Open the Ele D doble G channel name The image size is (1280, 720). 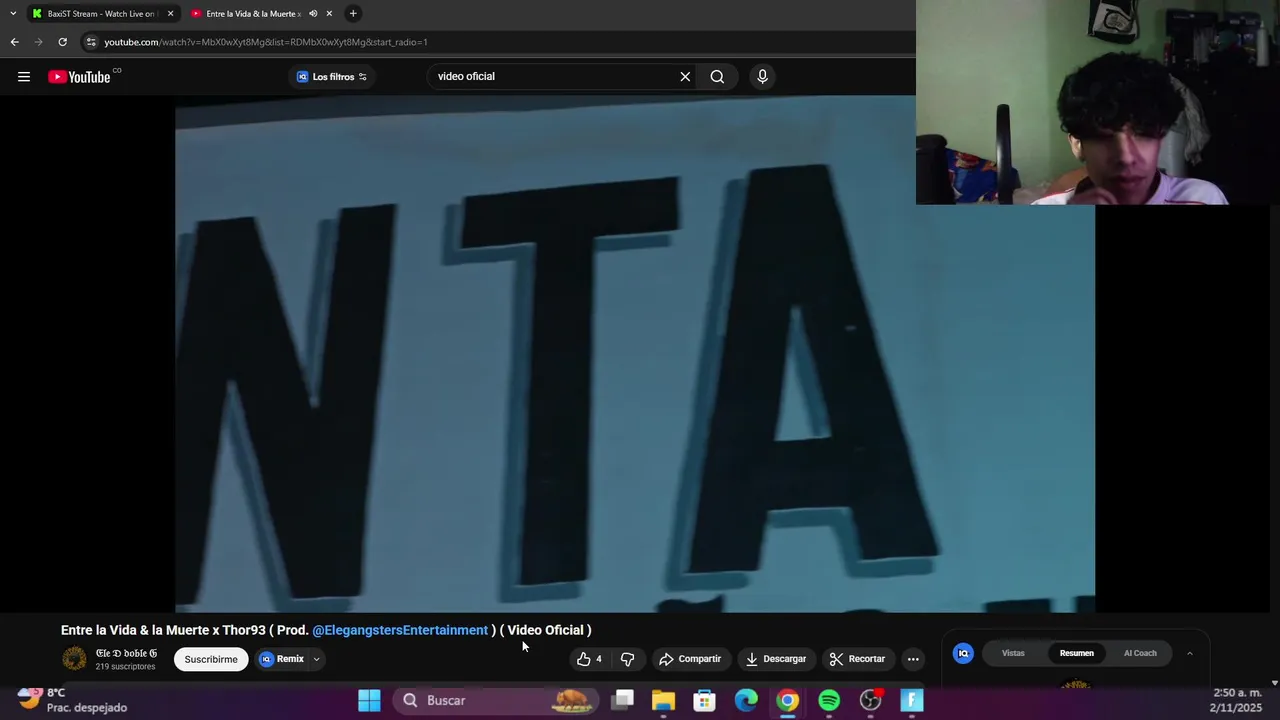[126, 653]
